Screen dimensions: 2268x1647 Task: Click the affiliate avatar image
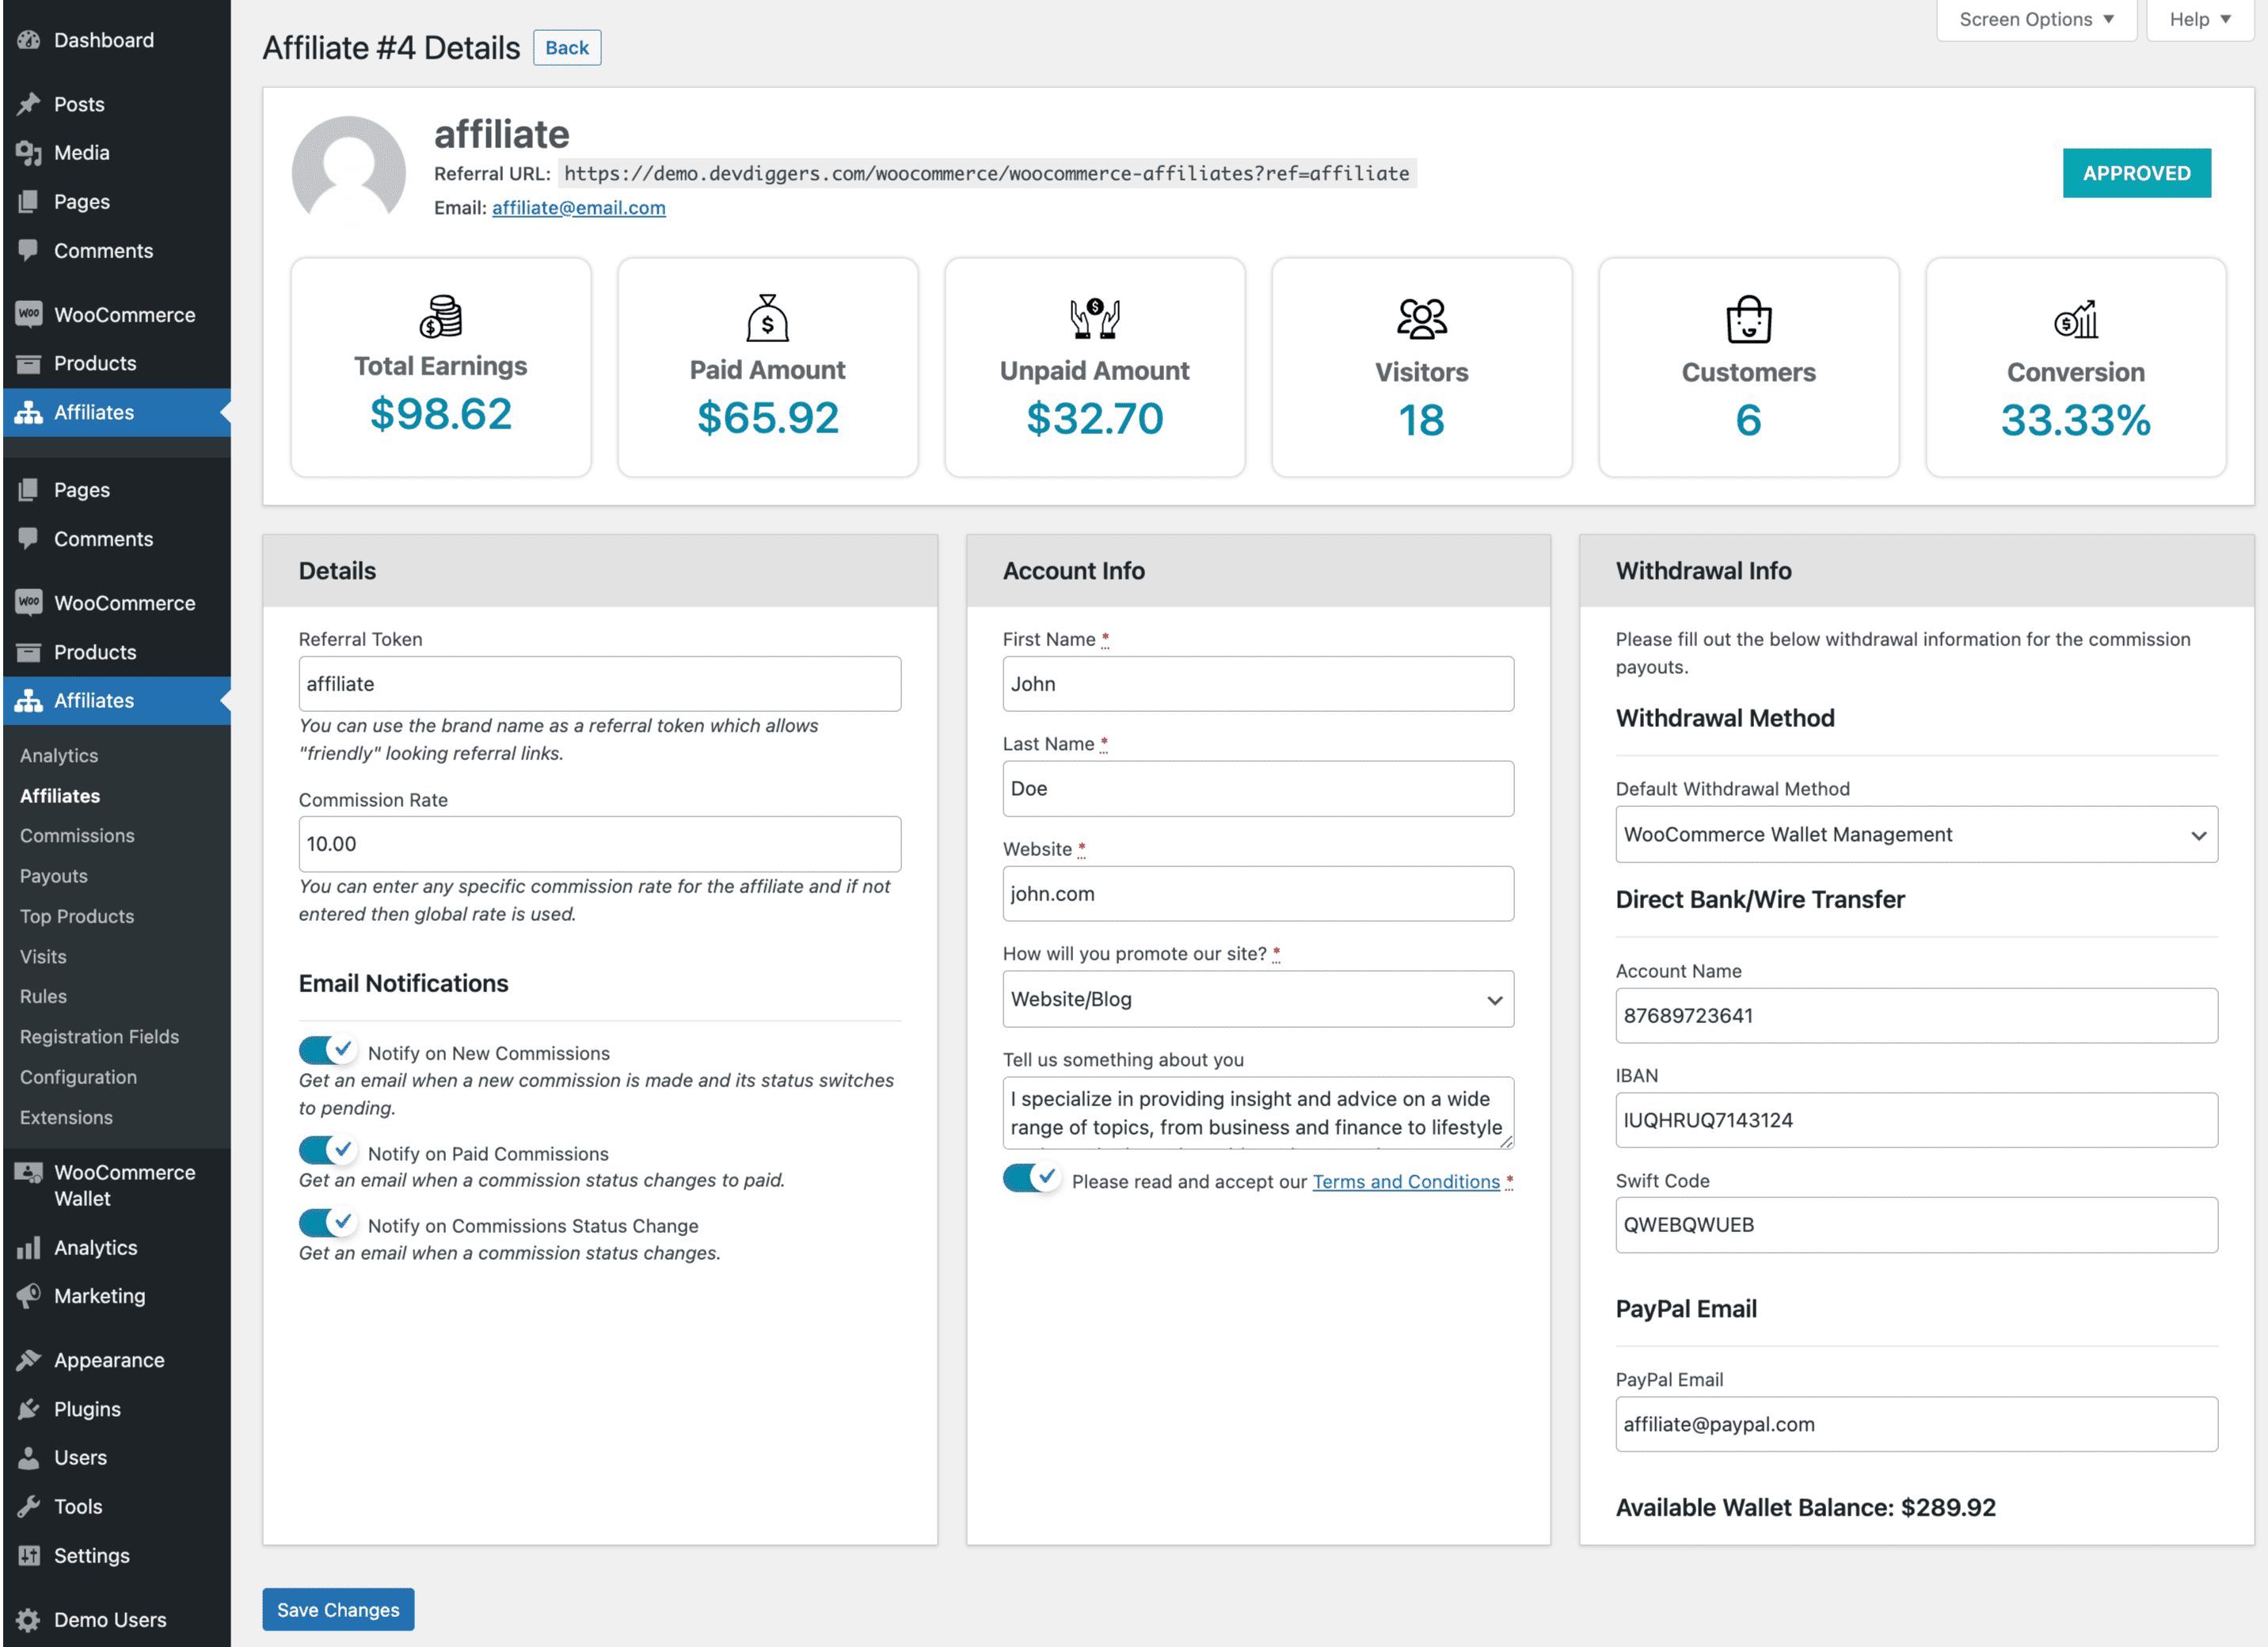pyautogui.click(x=348, y=172)
